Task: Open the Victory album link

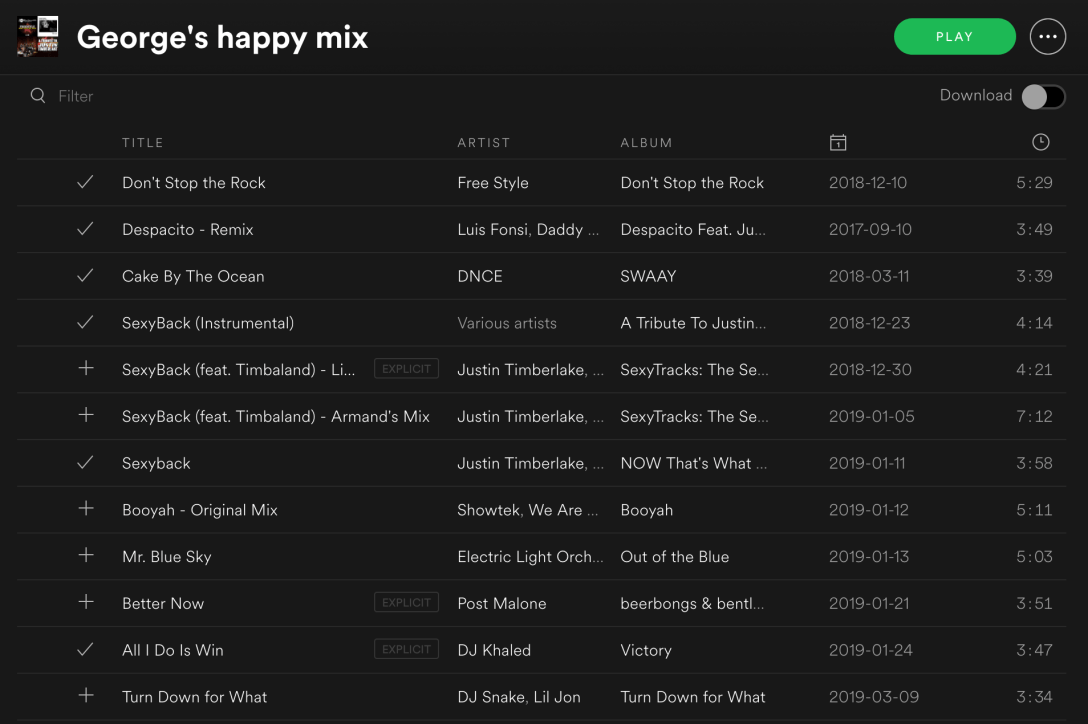Action: 646,650
